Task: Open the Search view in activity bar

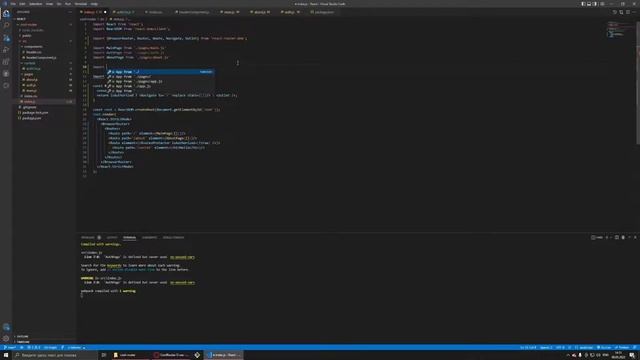Action: click(x=6, y=25)
